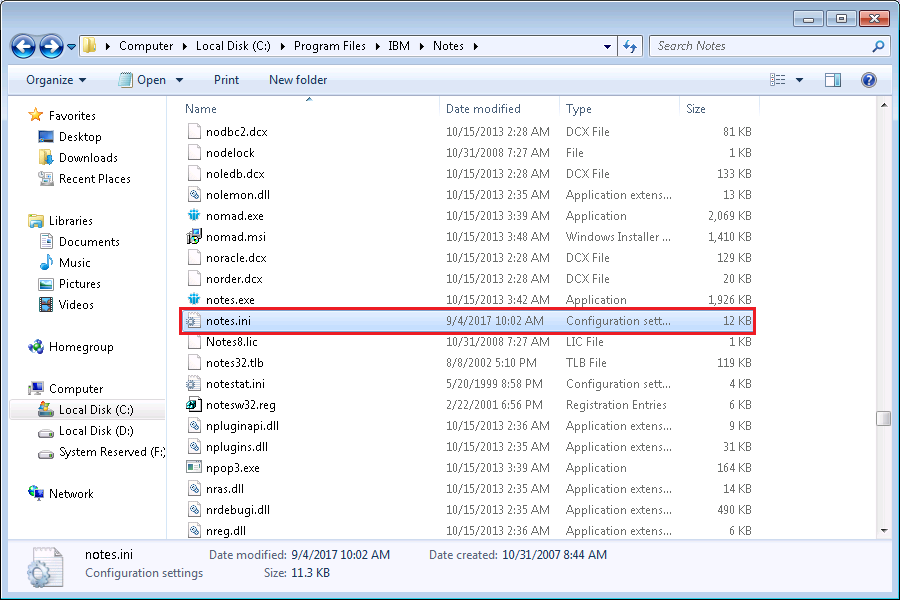Select the notes.exe application icon
The height and width of the screenshot is (600, 903).
pyautogui.click(x=194, y=299)
